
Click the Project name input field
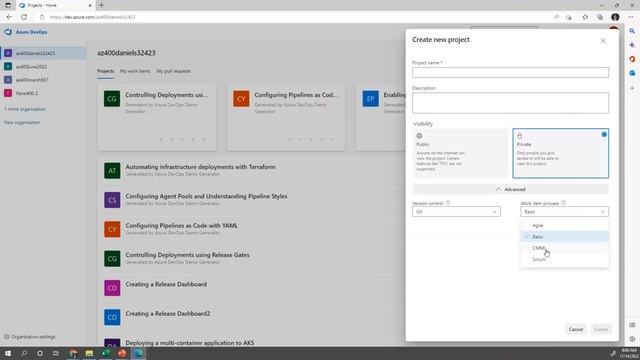[x=510, y=73]
